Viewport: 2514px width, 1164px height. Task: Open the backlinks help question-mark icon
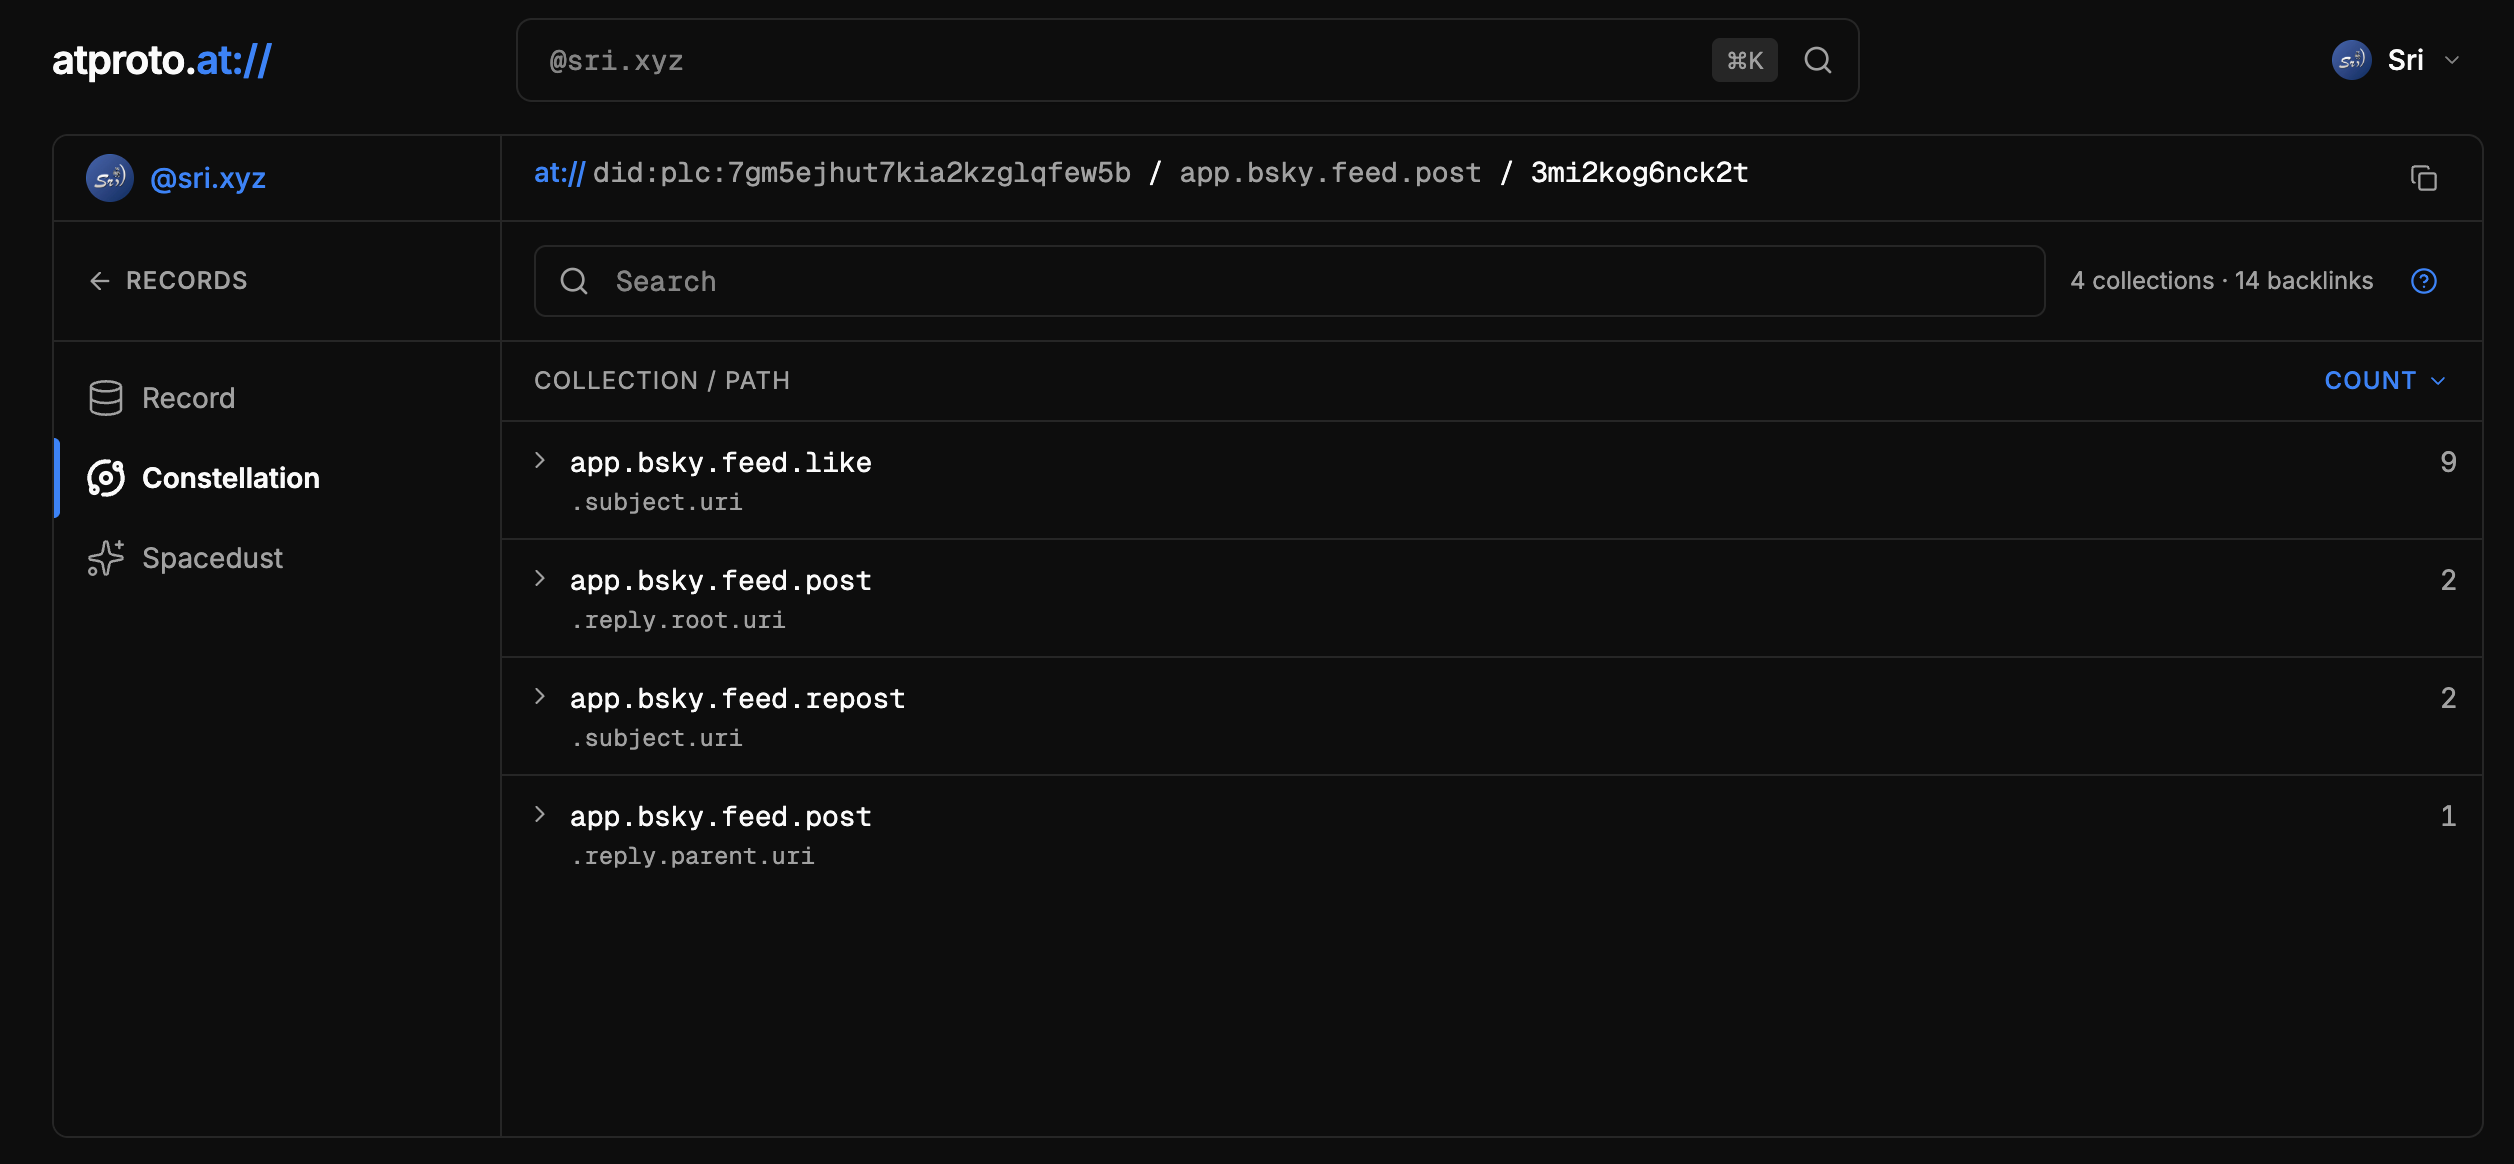click(x=2423, y=281)
